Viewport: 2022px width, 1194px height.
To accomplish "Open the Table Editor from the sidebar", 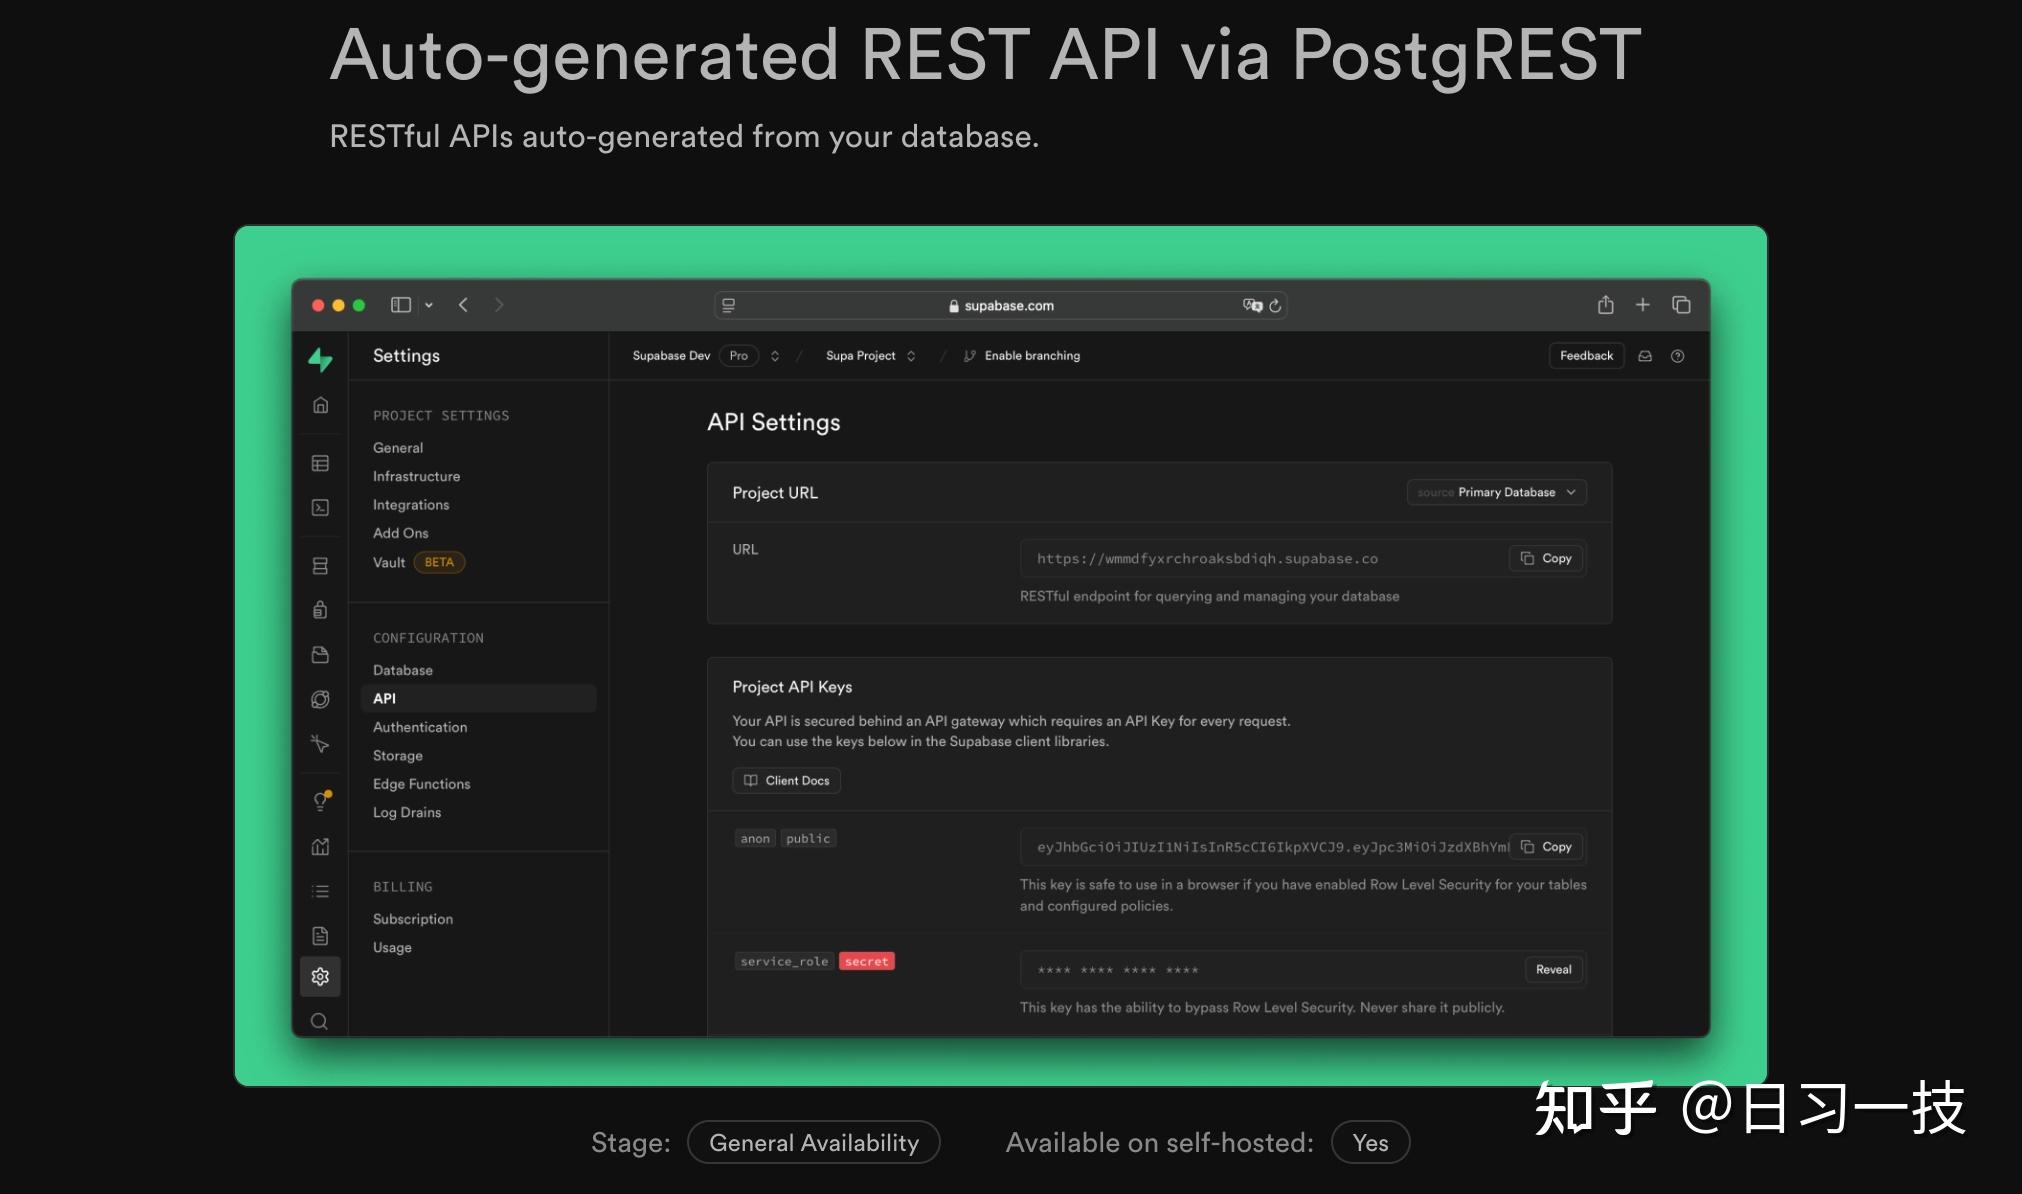I will pos(320,462).
